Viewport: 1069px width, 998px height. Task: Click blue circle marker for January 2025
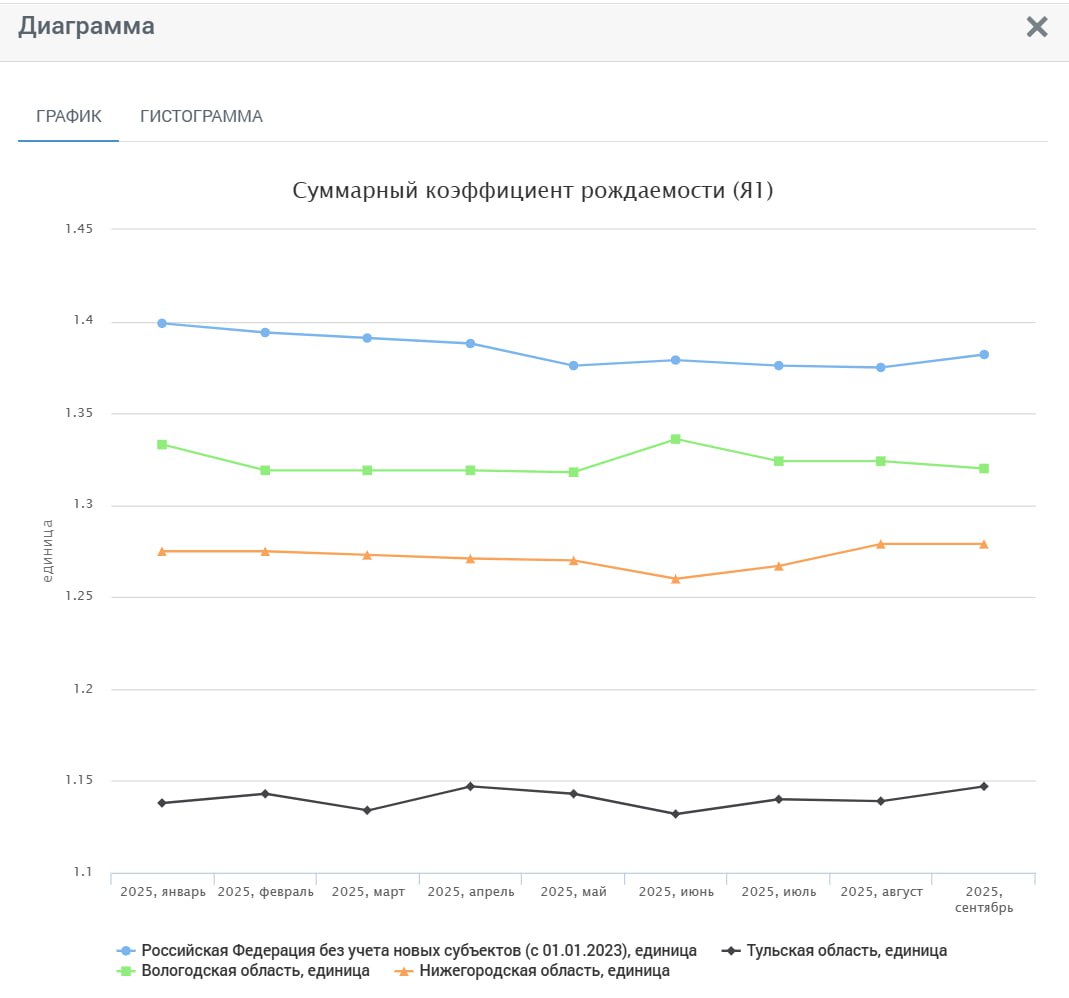pos(162,323)
